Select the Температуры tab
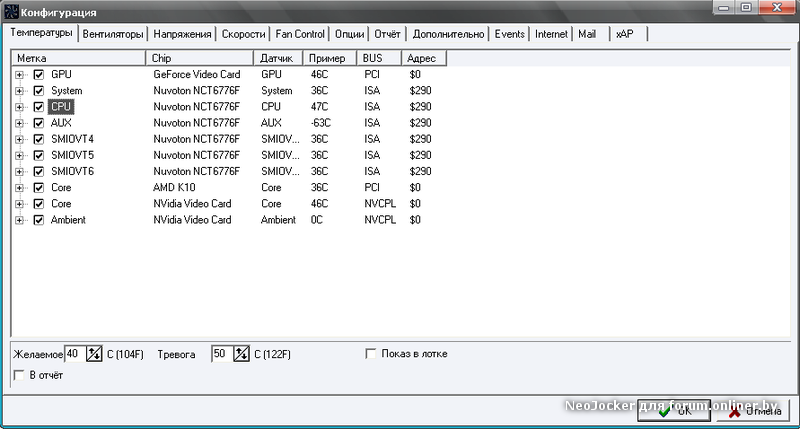 point(41,33)
